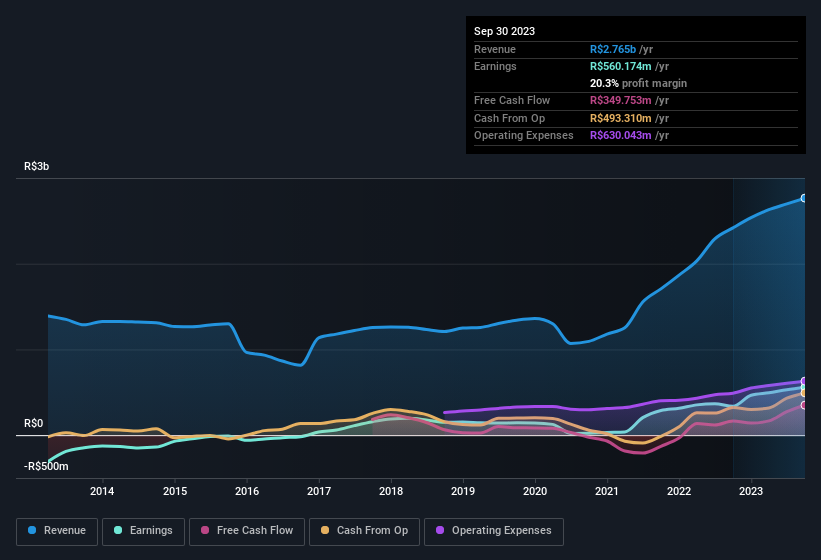Click the Sep 30 2023 tooltip date header
This screenshot has height=560, width=821.
[x=504, y=31]
